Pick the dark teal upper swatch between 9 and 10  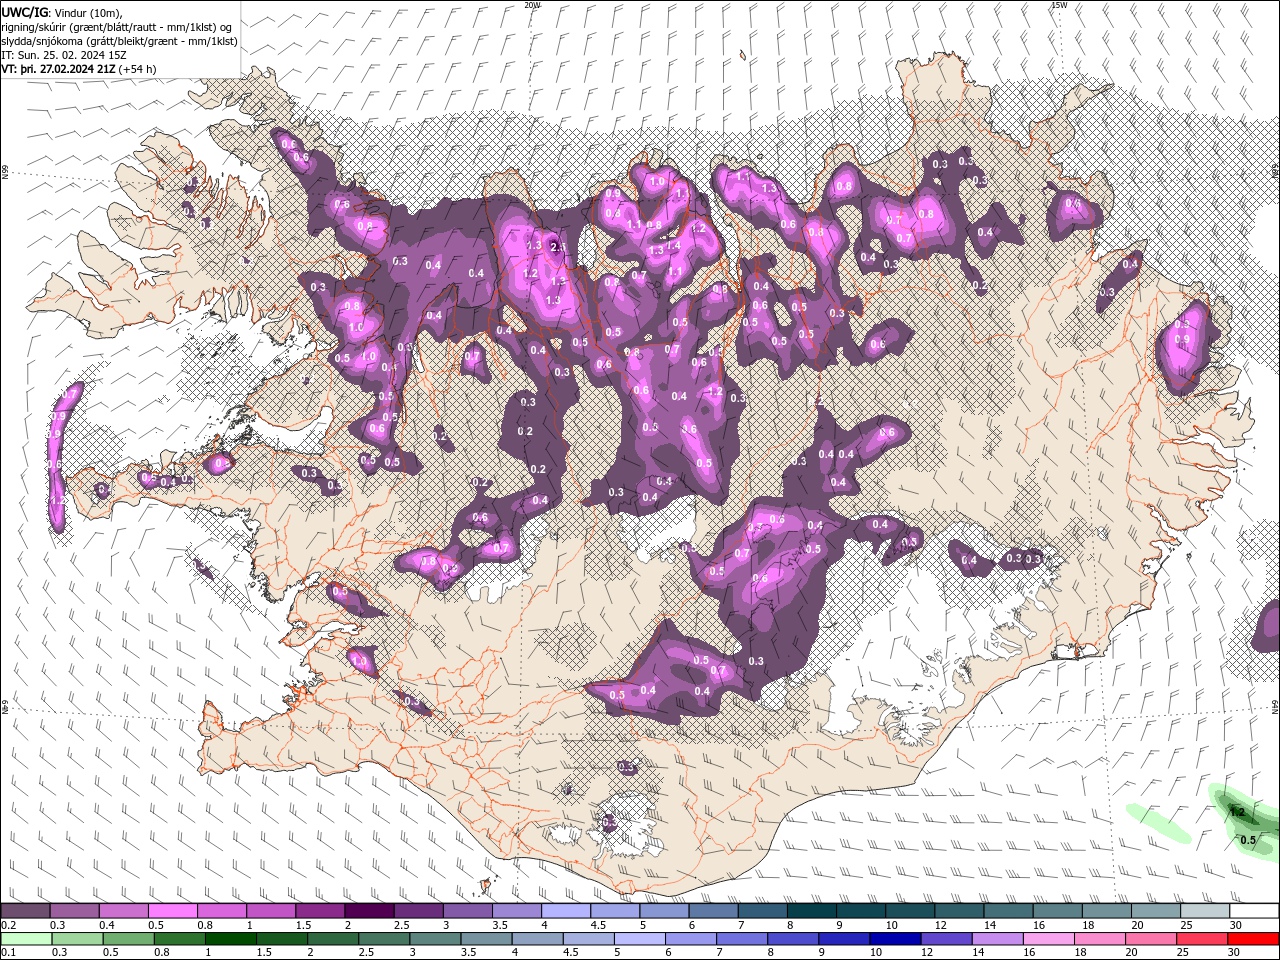coord(861,911)
